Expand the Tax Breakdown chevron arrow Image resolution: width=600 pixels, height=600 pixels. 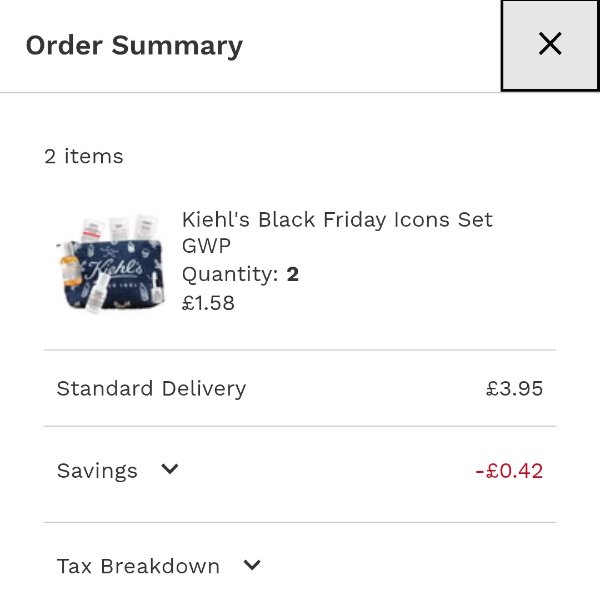pyautogui.click(x=252, y=565)
